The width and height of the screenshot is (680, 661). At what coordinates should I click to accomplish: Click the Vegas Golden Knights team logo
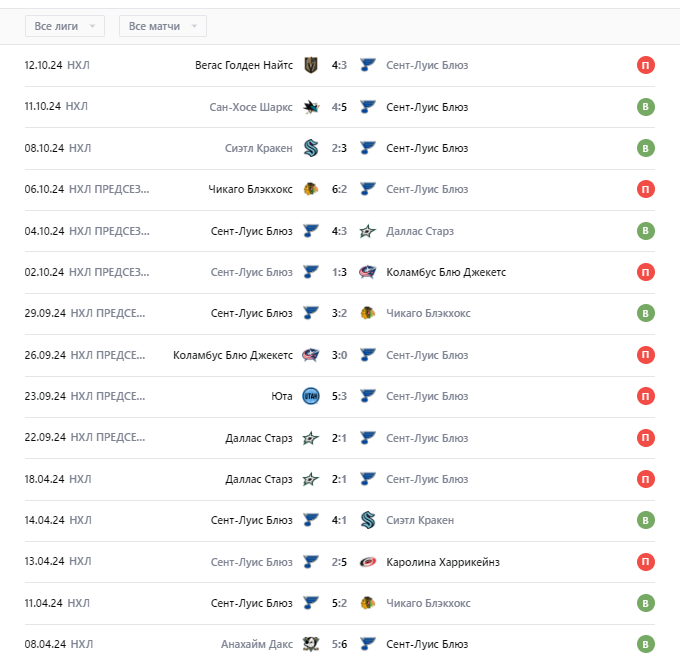[311, 66]
